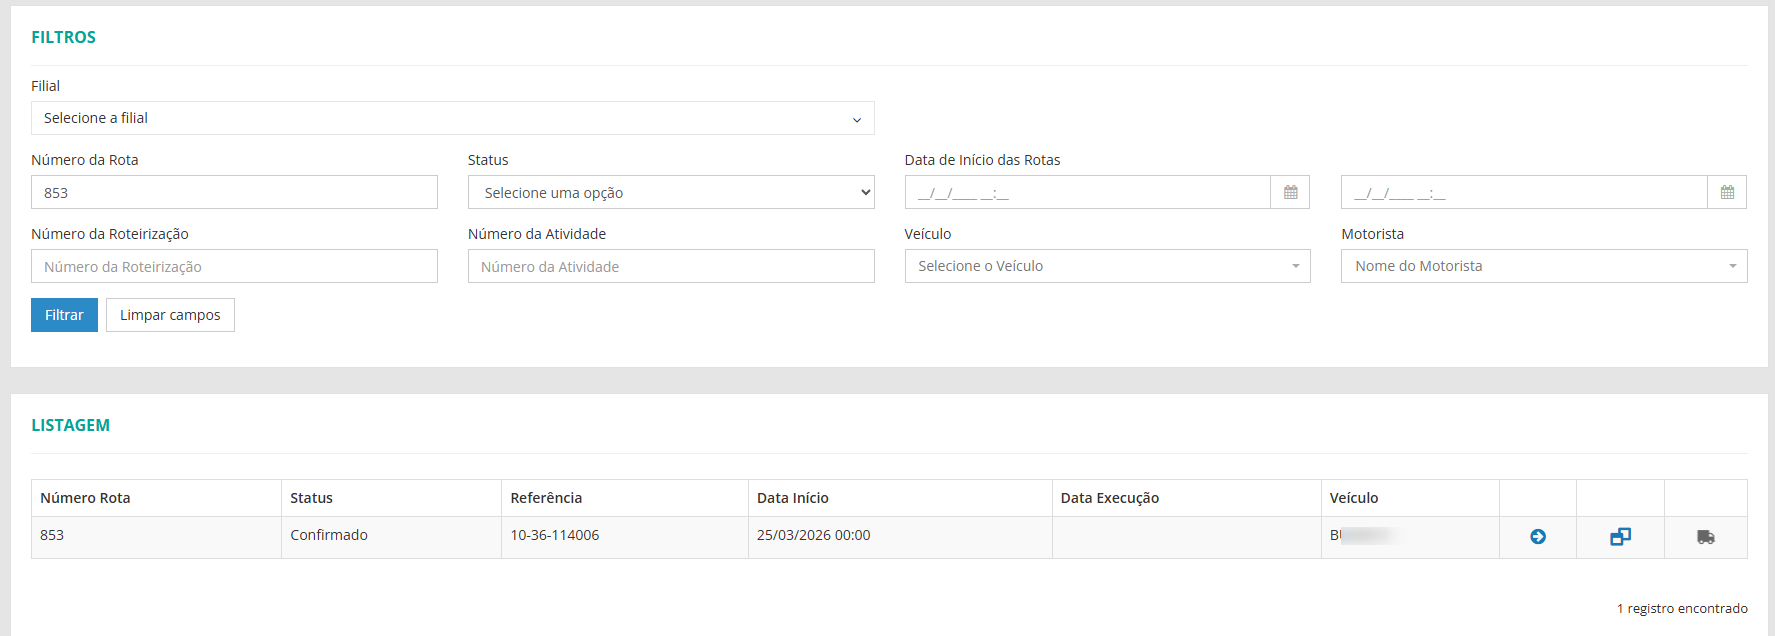Click the second date range text field

(1523, 192)
